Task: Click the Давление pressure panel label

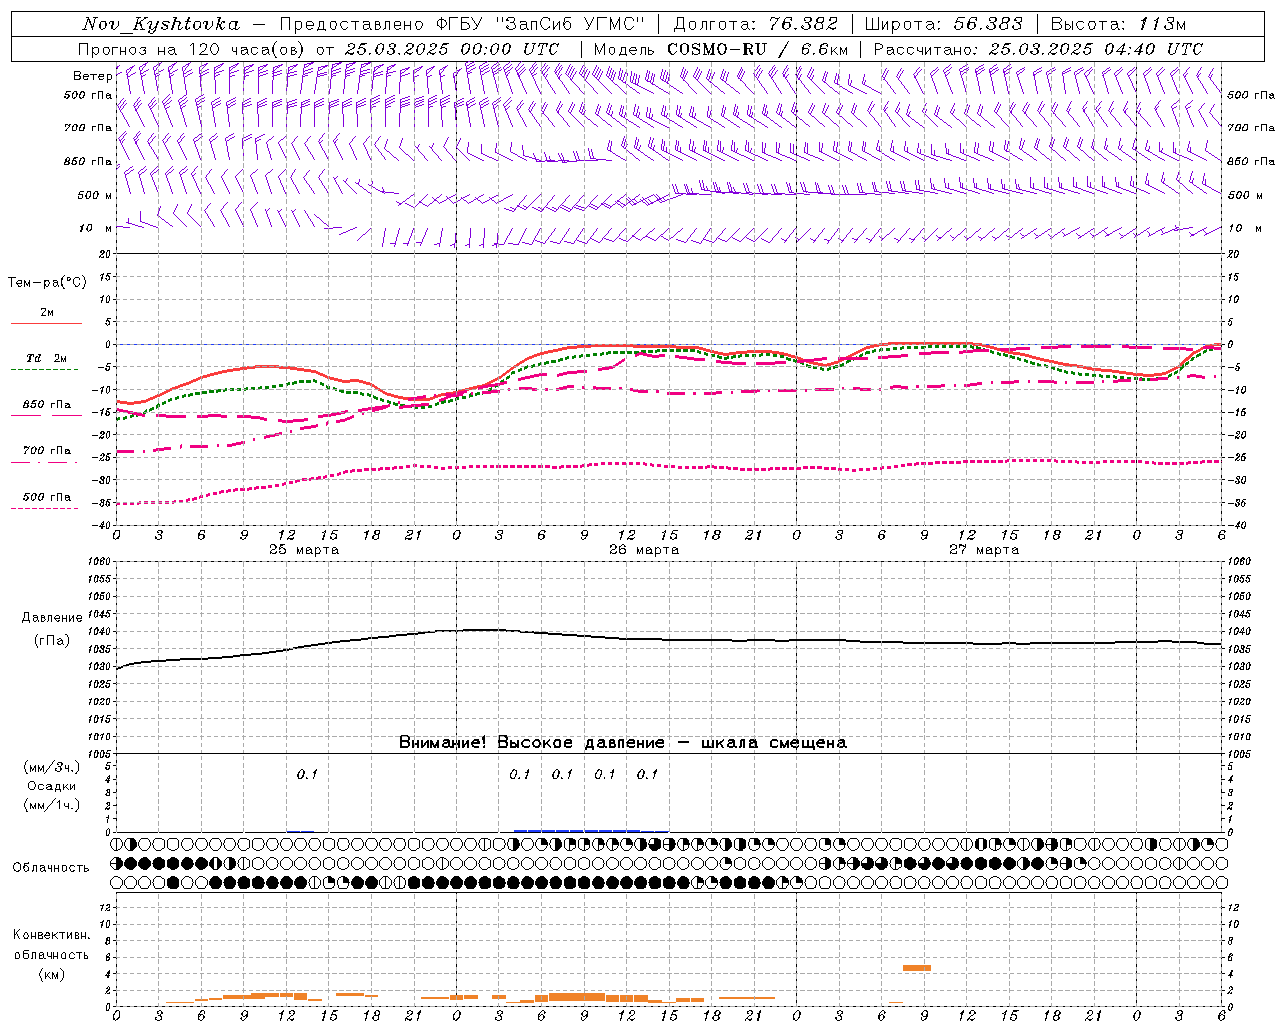Action: pos(51,618)
